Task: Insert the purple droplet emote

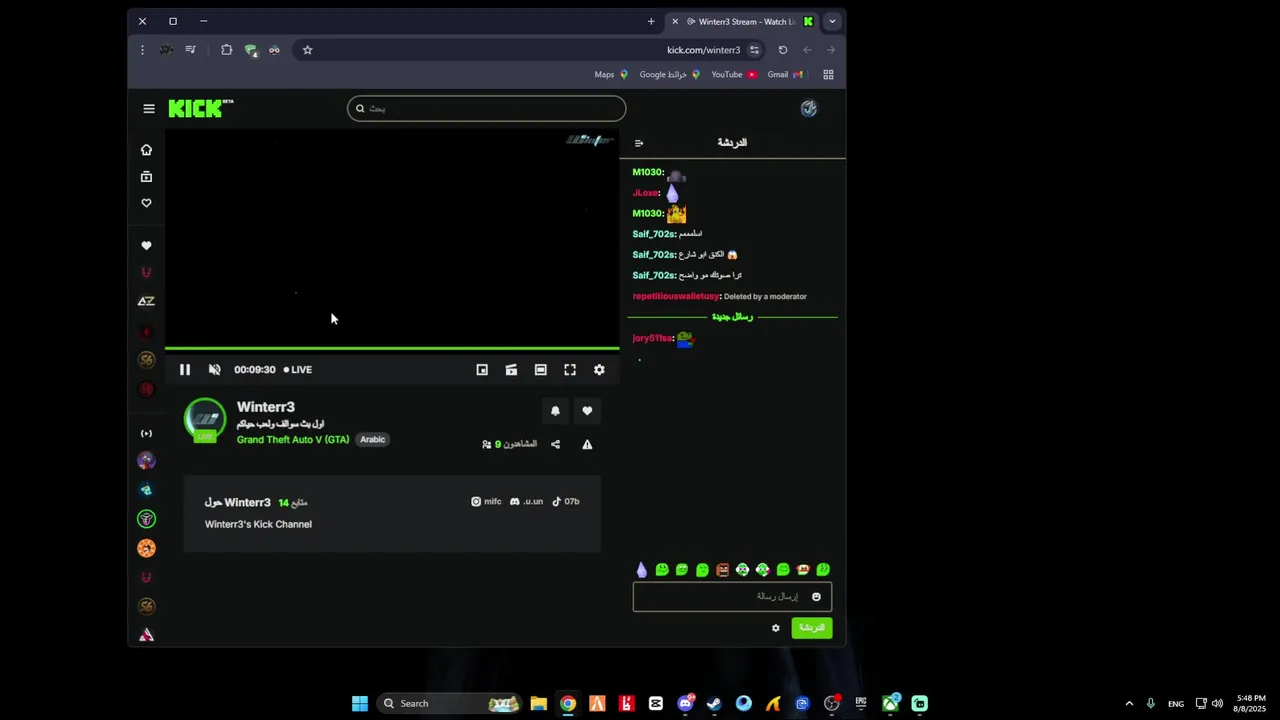Action: [x=642, y=570]
